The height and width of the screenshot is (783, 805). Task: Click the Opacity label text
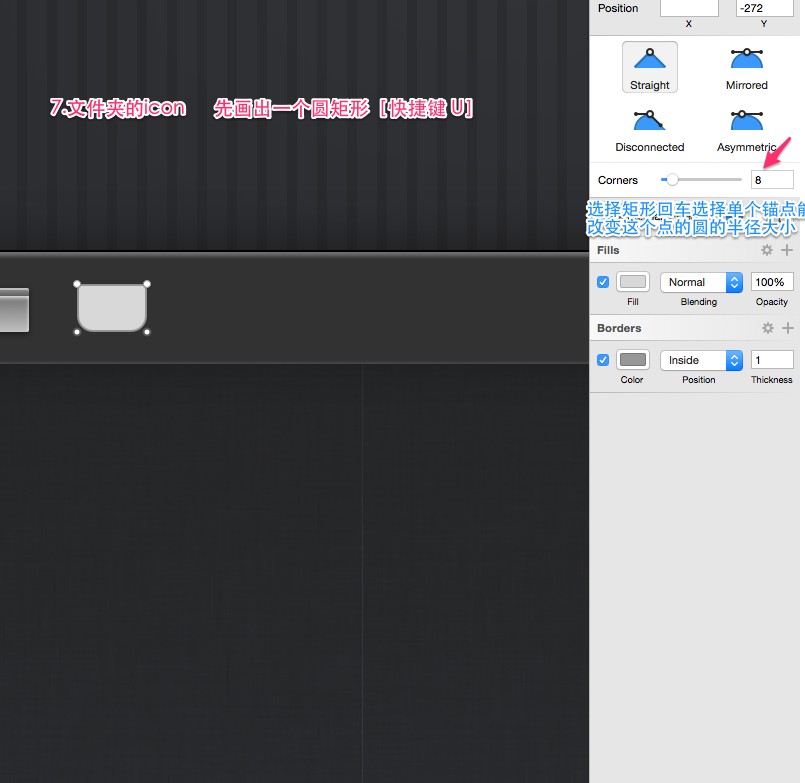772,302
